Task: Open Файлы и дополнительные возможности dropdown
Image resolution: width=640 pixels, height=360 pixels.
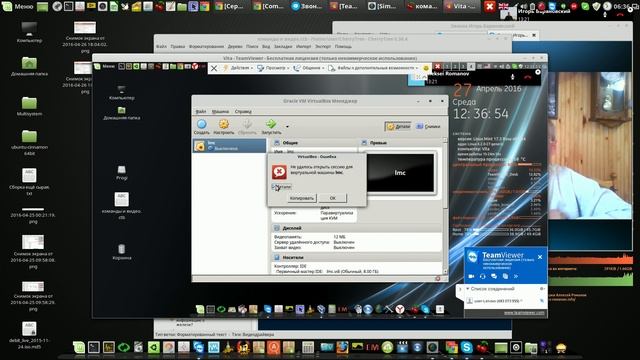Action: (373, 68)
